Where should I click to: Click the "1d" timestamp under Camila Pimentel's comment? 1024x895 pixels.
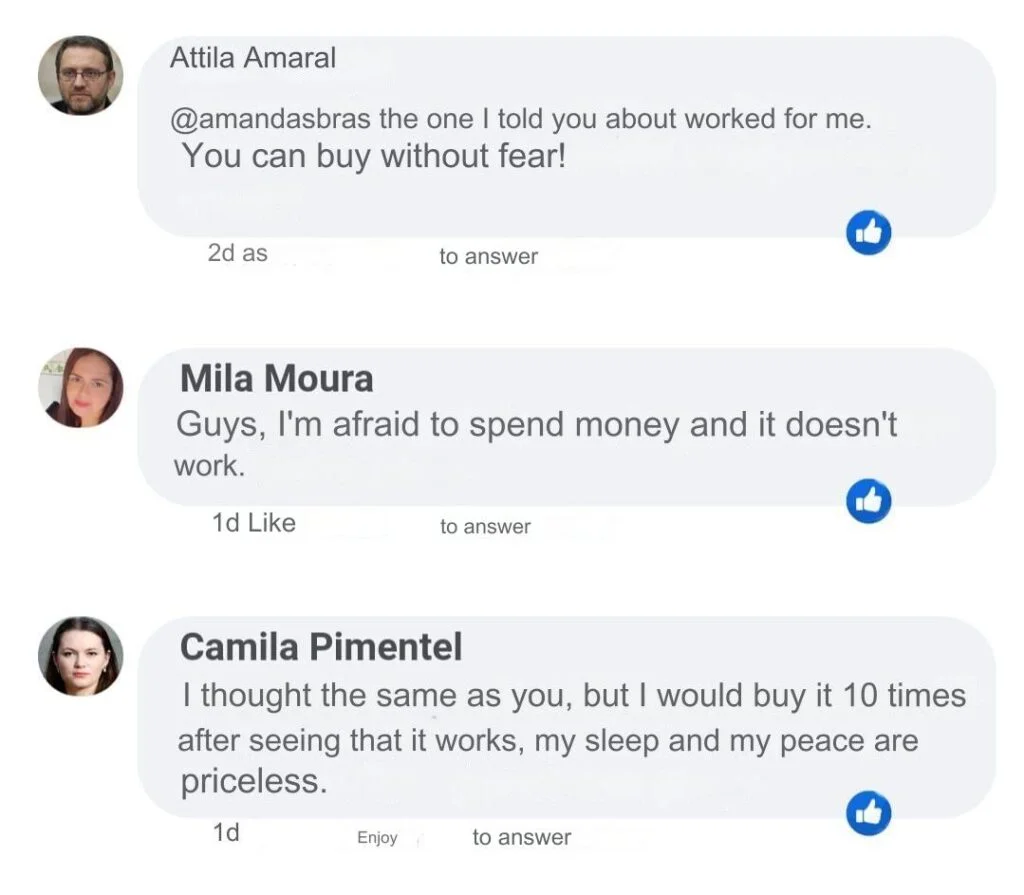click(226, 833)
